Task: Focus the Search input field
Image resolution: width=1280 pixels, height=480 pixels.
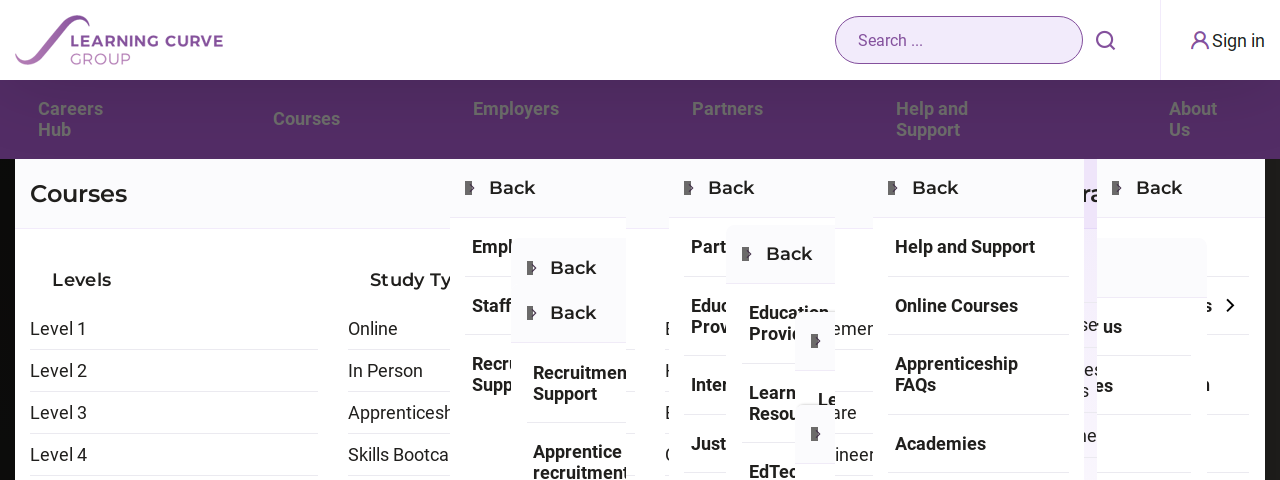Action: coord(958,40)
